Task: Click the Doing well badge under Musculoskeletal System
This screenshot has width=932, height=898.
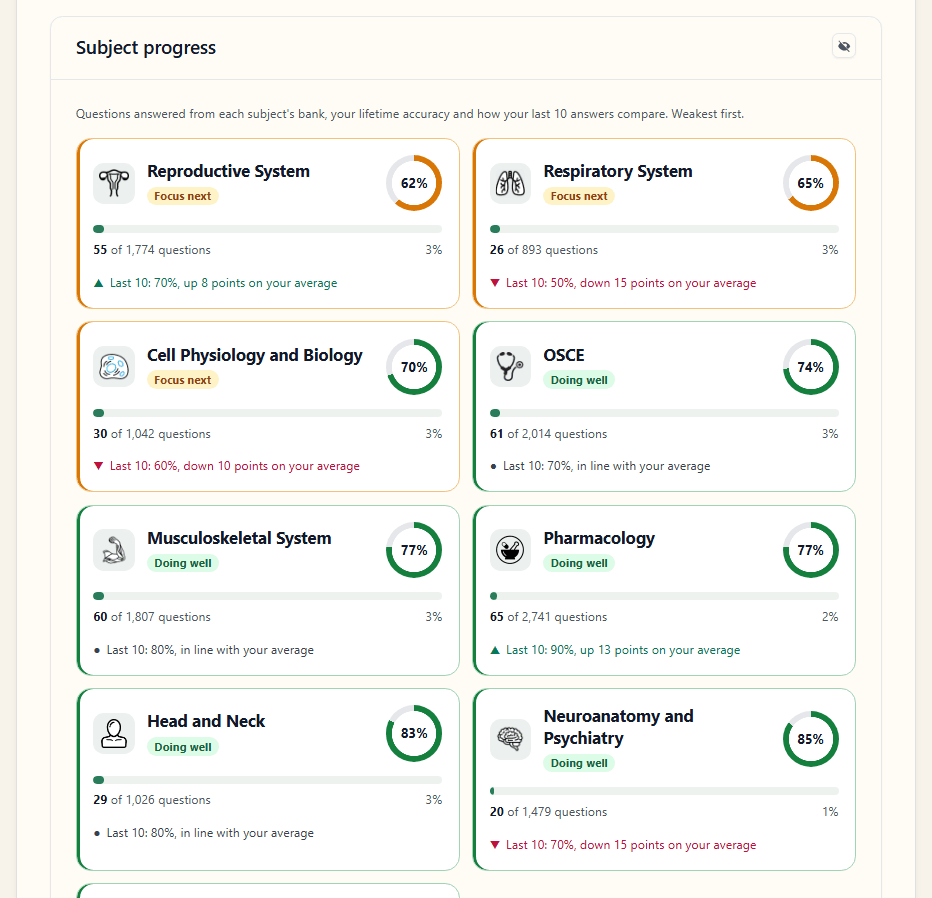Action: pos(182,563)
